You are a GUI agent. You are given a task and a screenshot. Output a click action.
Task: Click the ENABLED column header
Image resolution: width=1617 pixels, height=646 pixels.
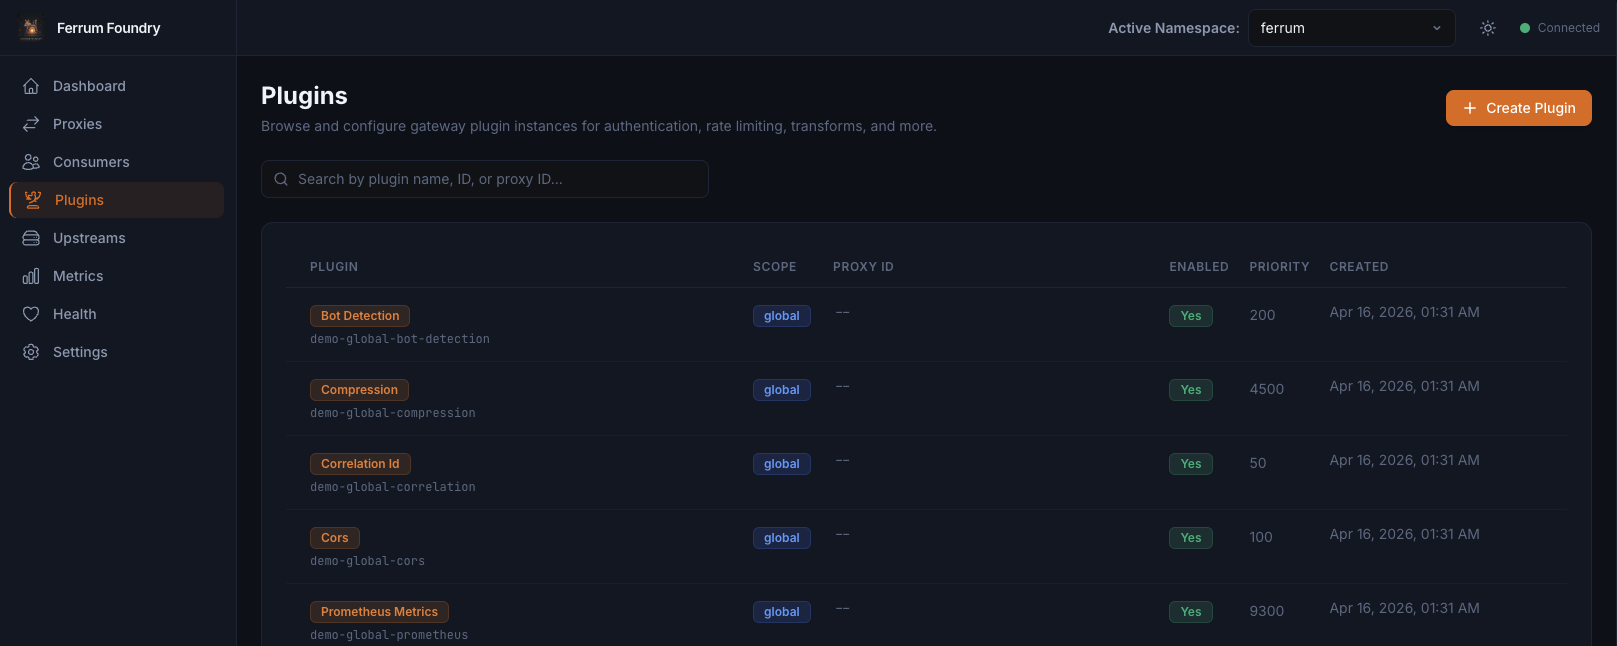pyautogui.click(x=1199, y=267)
